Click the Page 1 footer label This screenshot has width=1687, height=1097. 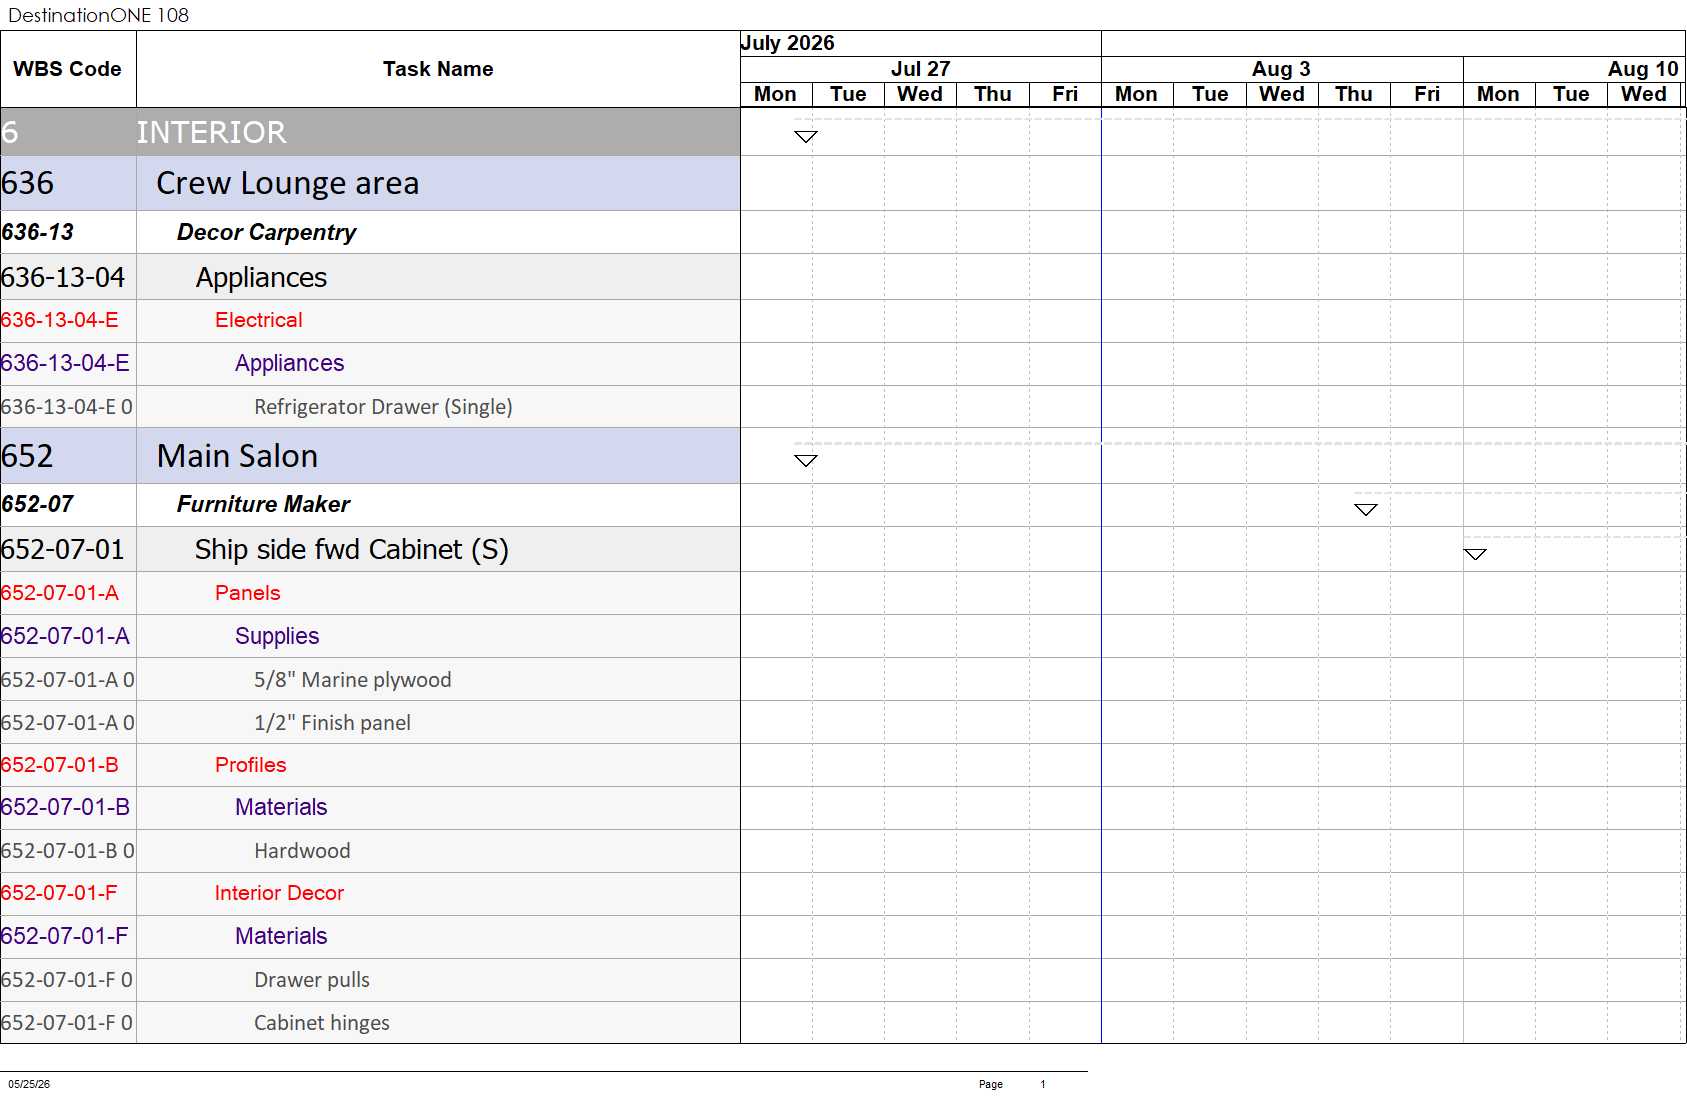[x=1012, y=1084]
